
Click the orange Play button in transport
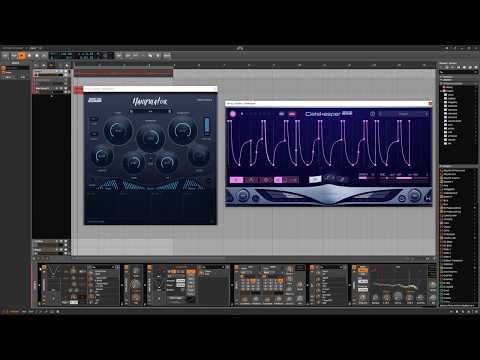tap(22, 56)
